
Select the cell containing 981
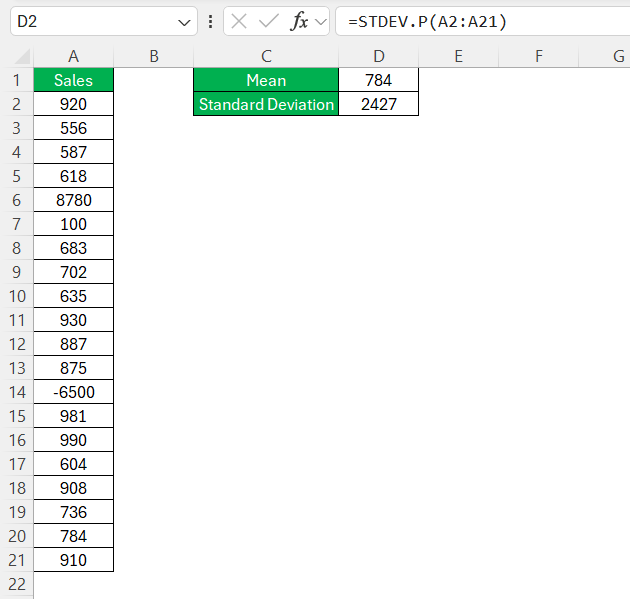coord(74,416)
